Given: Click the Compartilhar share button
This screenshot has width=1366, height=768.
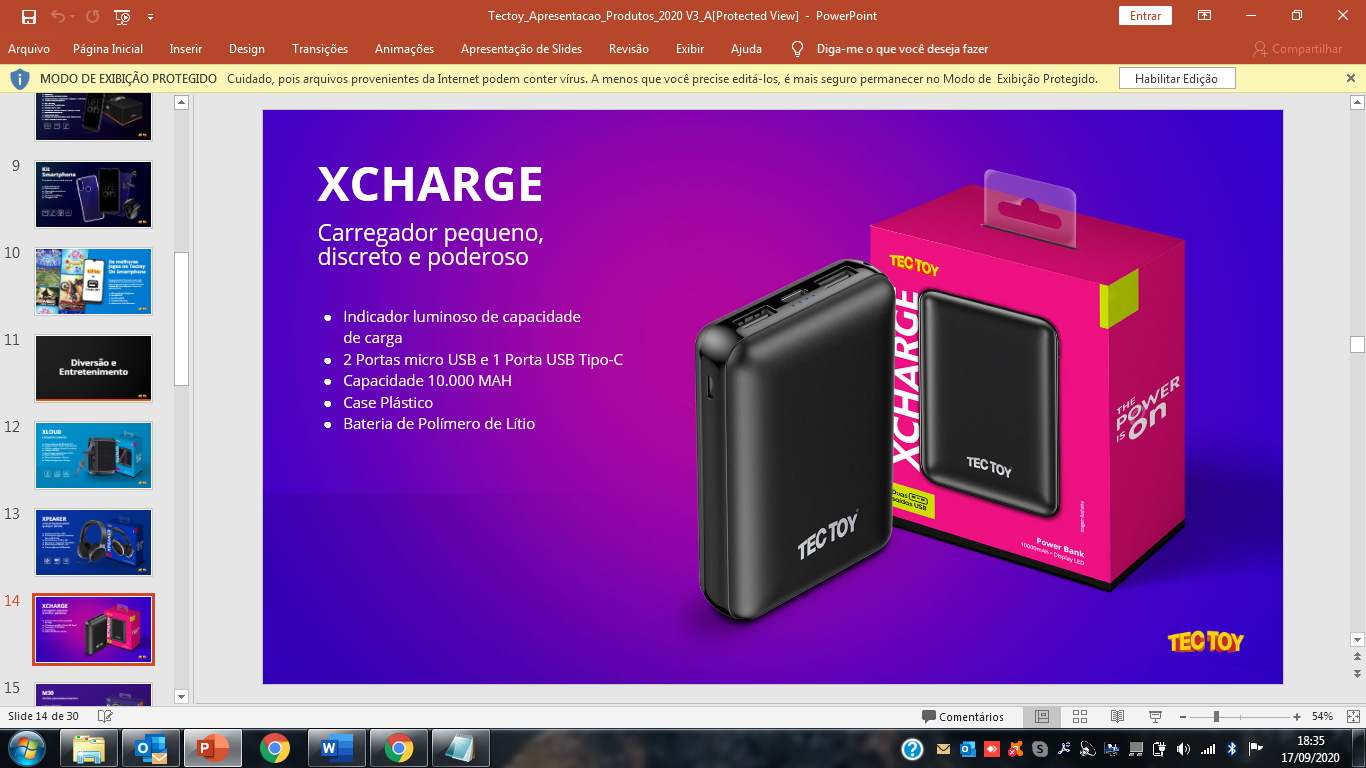Looking at the screenshot, I should click(1298, 49).
